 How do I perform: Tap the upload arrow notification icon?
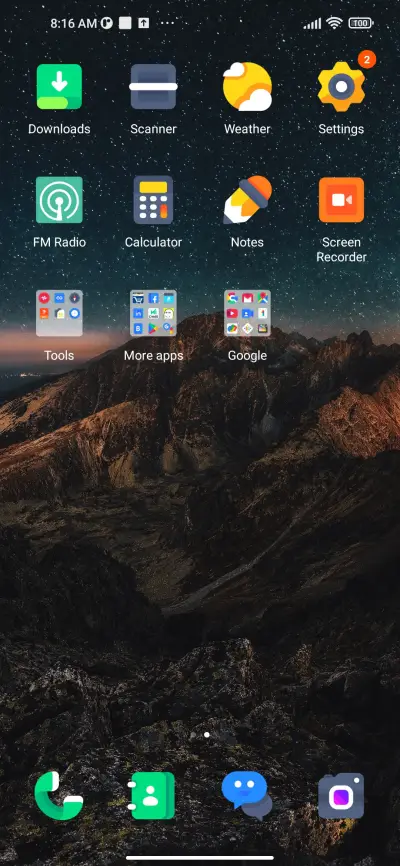pos(144,23)
